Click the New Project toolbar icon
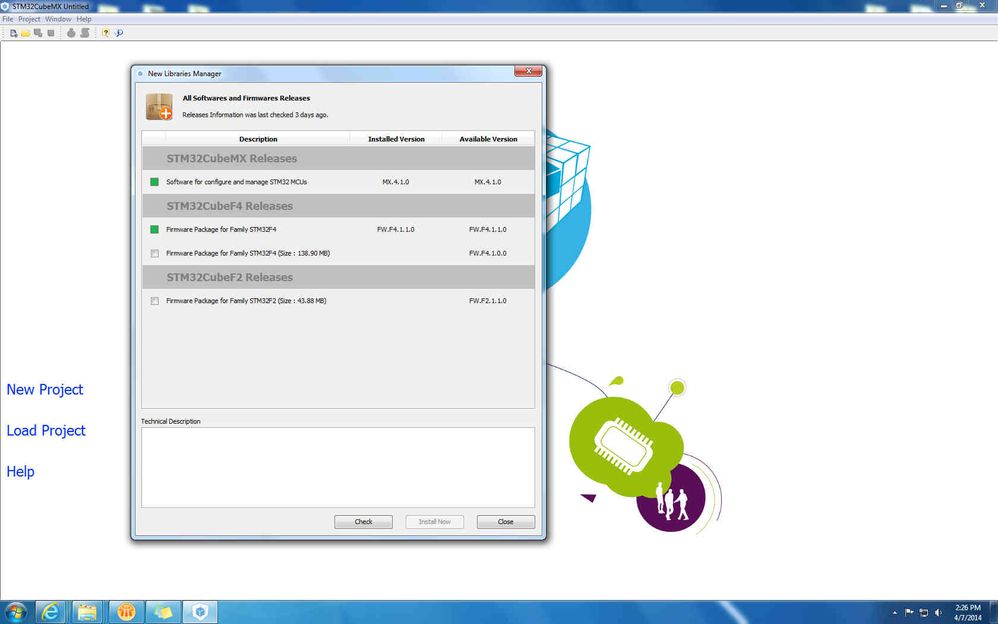The height and width of the screenshot is (624, 998). click(x=13, y=33)
